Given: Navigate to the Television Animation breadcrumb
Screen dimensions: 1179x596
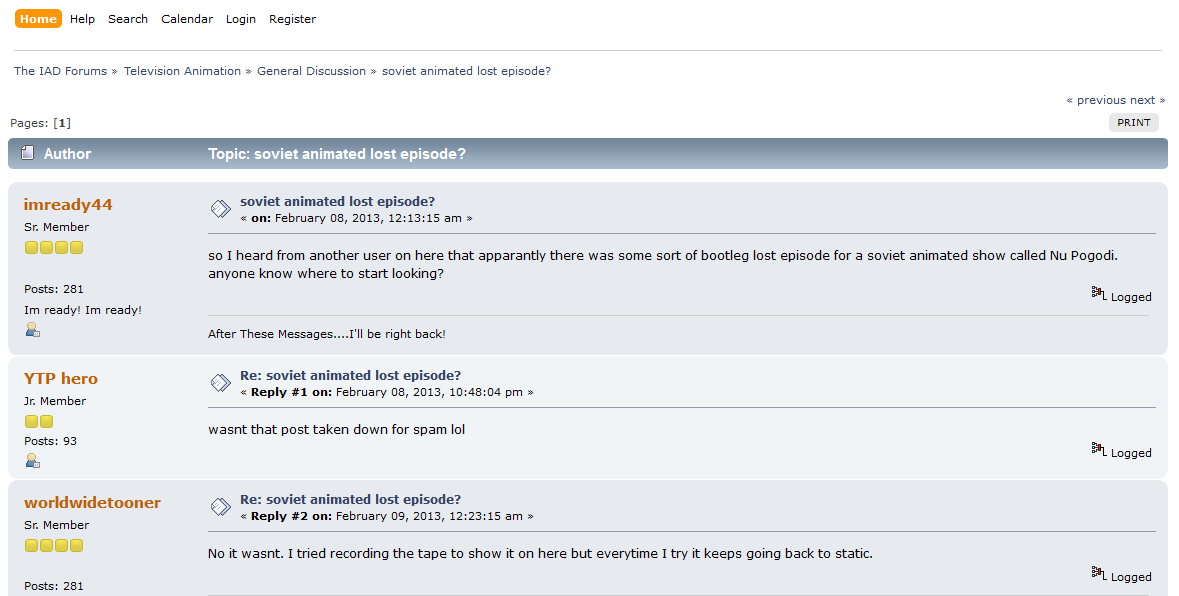Looking at the screenshot, I should coord(182,71).
